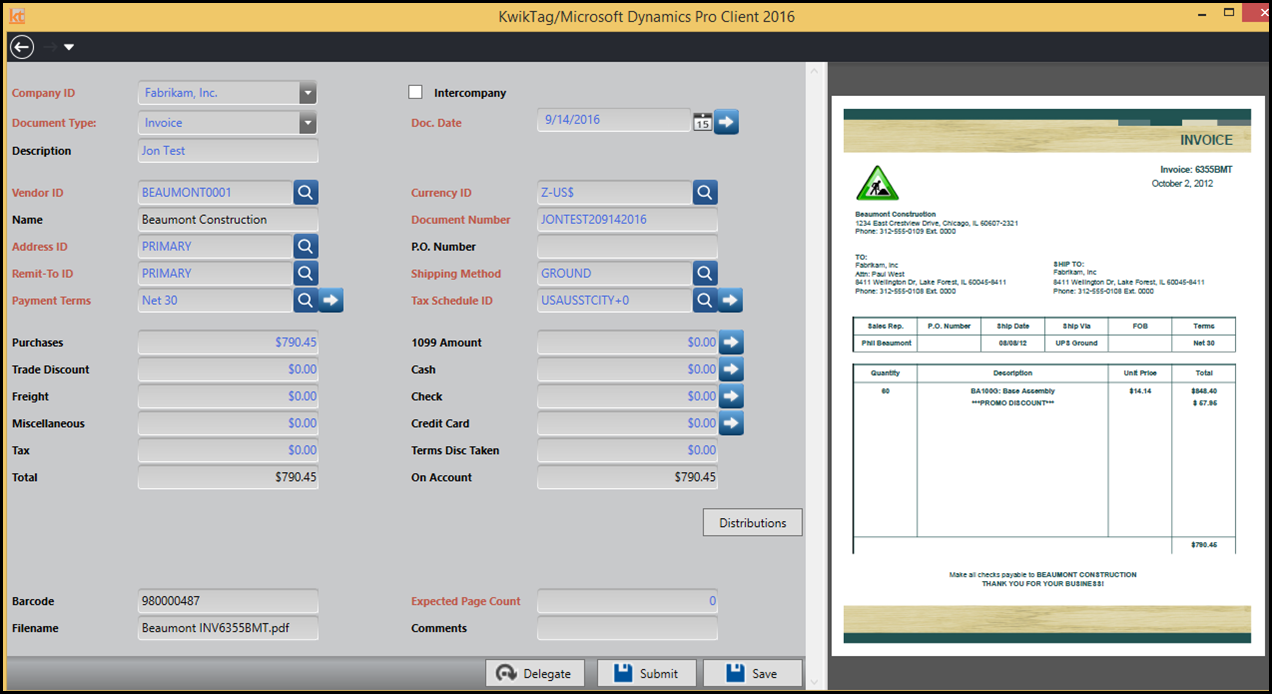Edit the Description field
Screen dimensions: 1272x694
click(x=228, y=151)
